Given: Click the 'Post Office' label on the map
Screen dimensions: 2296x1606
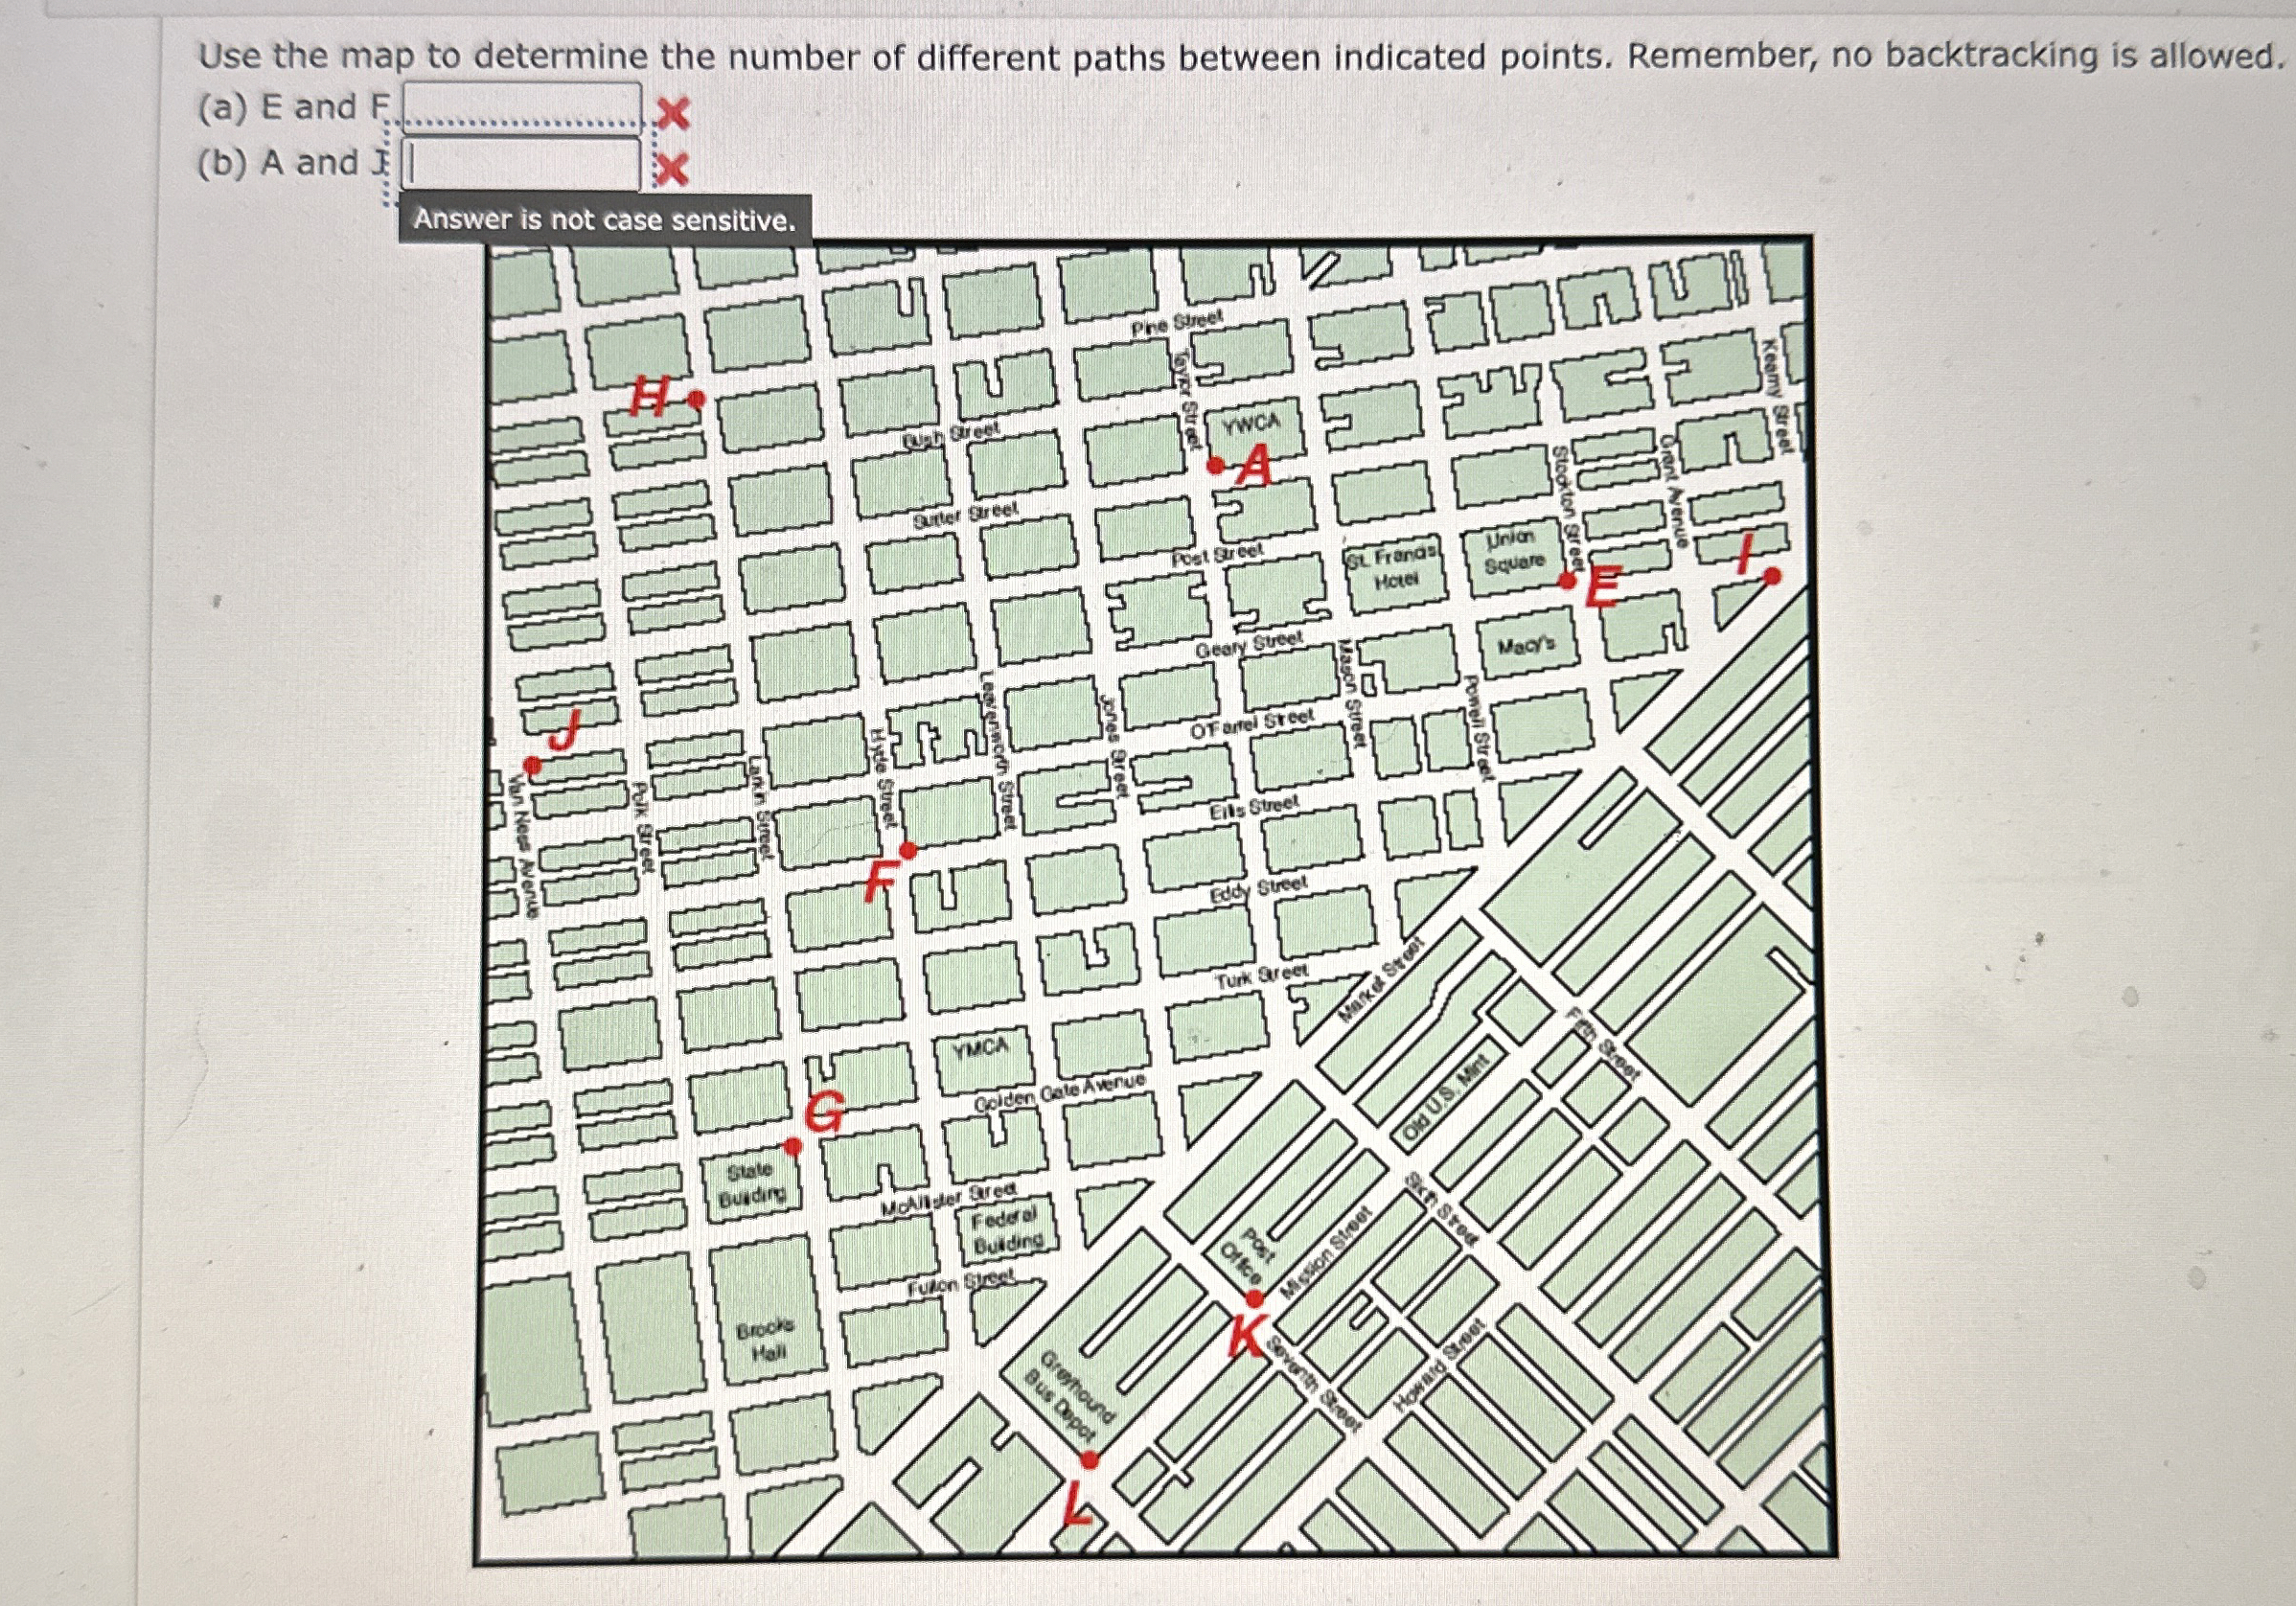Looking at the screenshot, I should (x=1250, y=1258).
